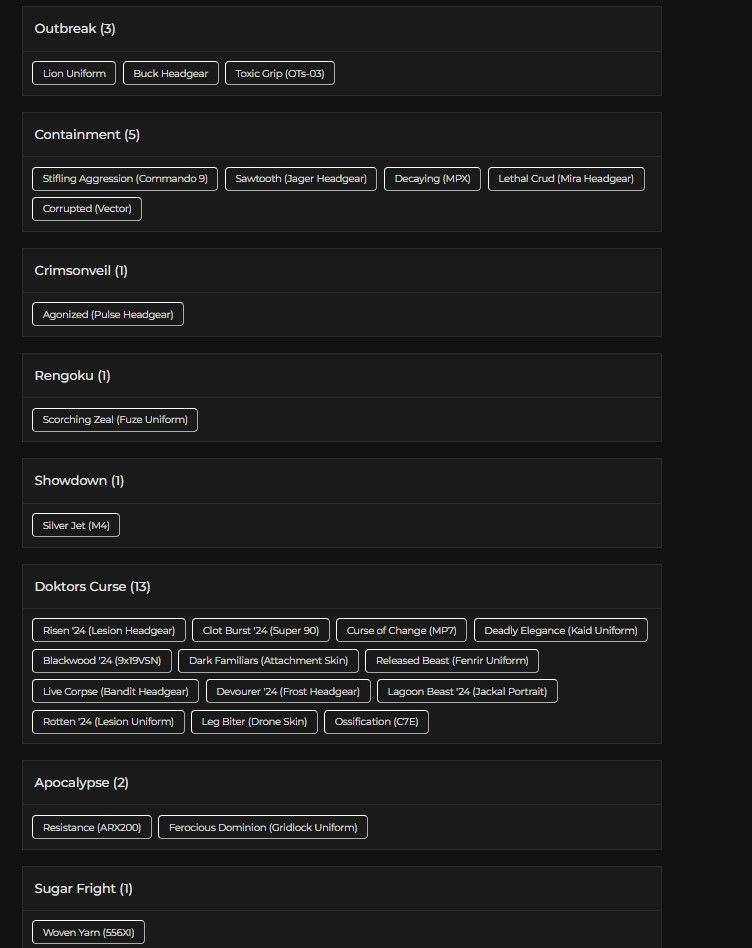Image resolution: width=752 pixels, height=948 pixels.
Task: Click Scorching Zeal (Fuze Uniform)
Action: tap(115, 420)
